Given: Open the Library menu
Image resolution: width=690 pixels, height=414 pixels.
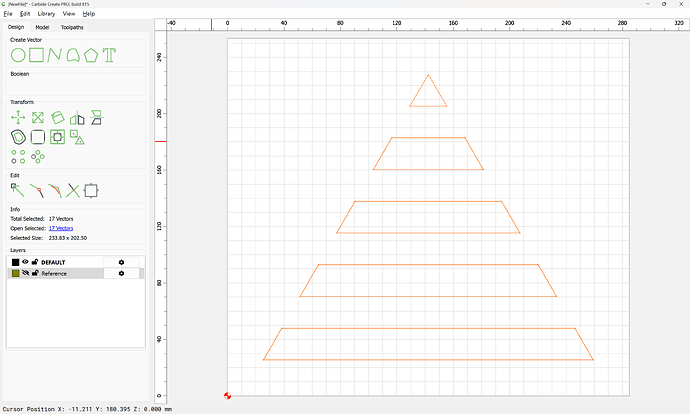Looking at the screenshot, I should [46, 14].
